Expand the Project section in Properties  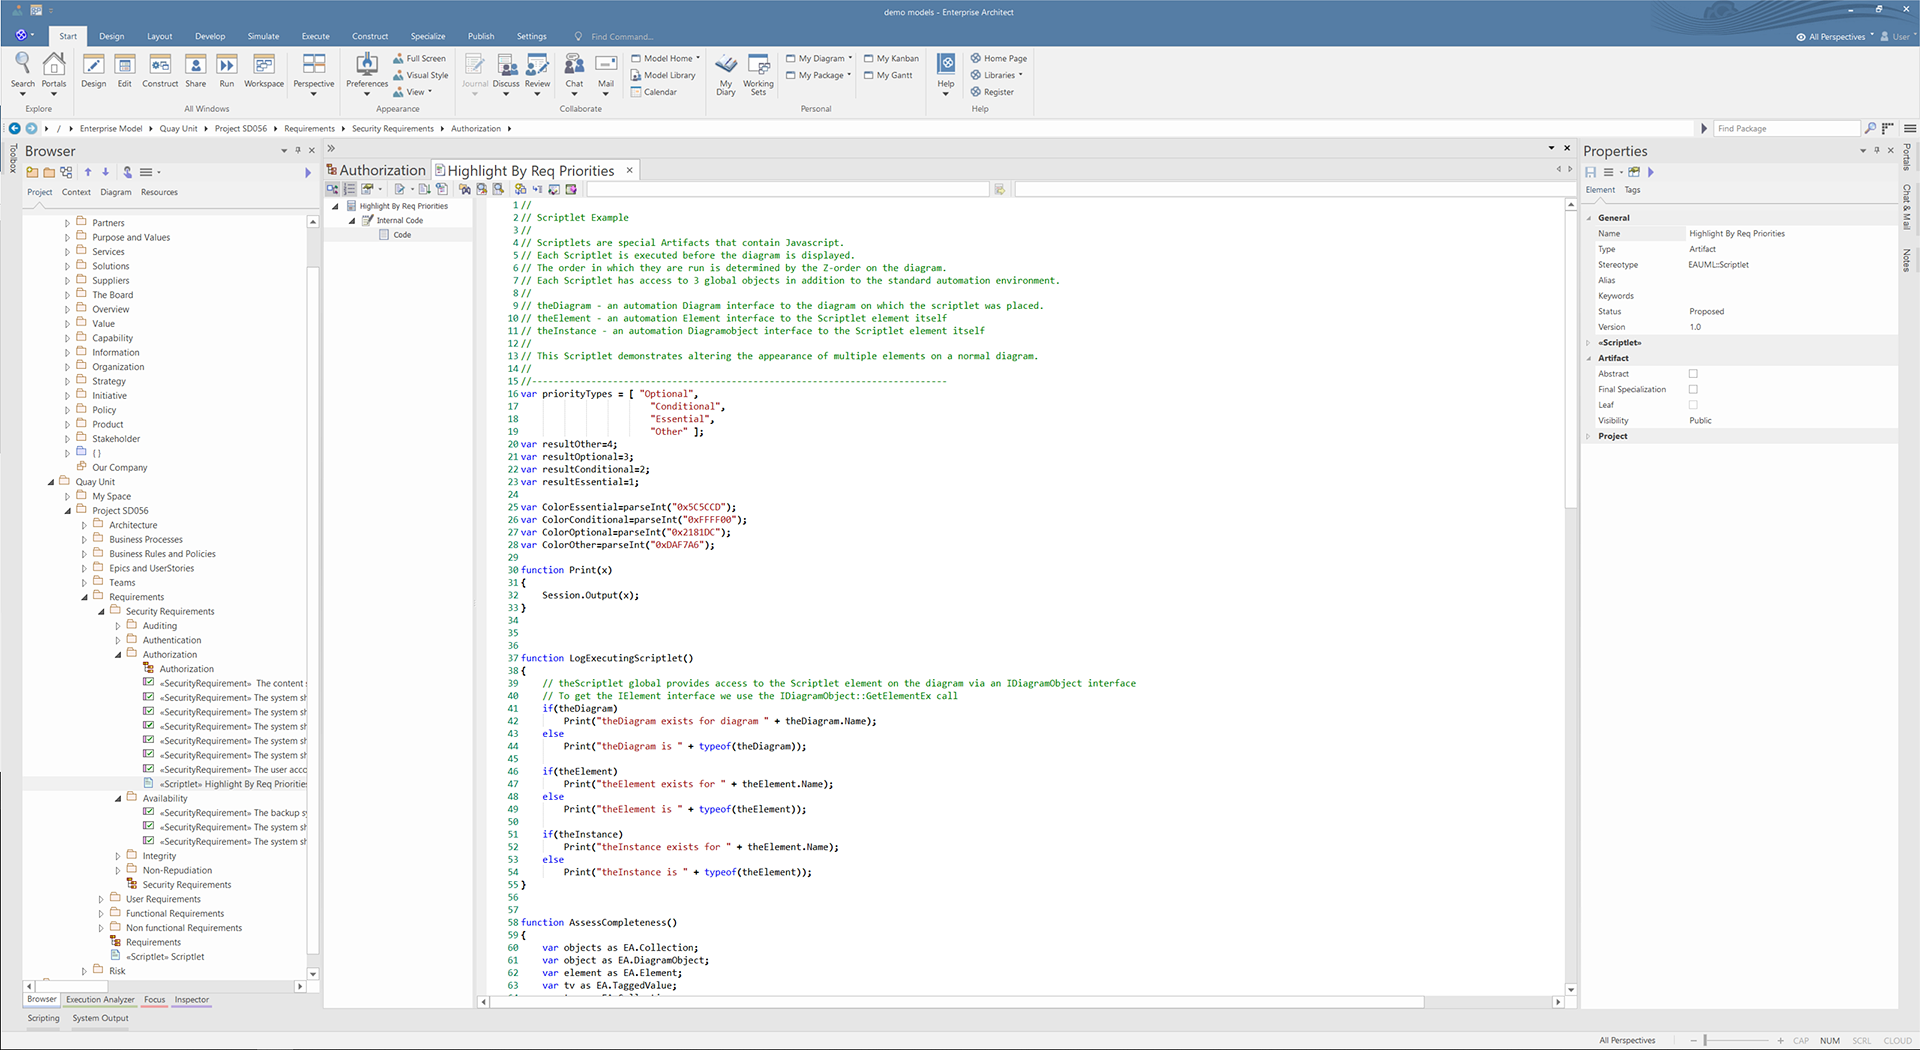(1588, 436)
